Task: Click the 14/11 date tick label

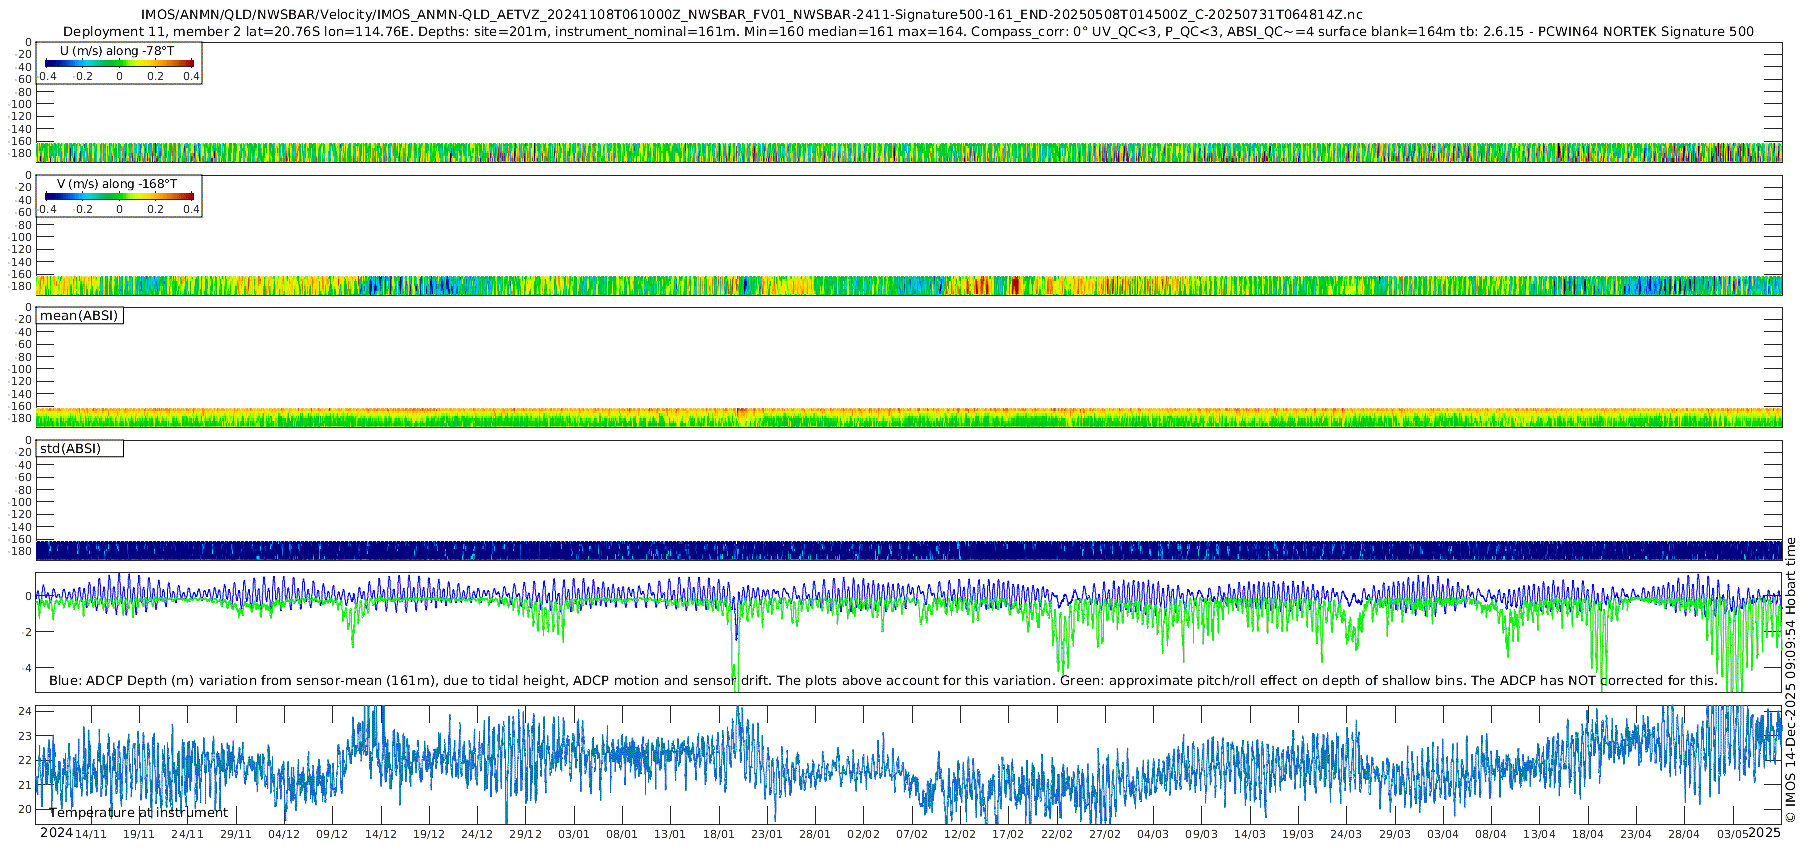Action: 90,835
